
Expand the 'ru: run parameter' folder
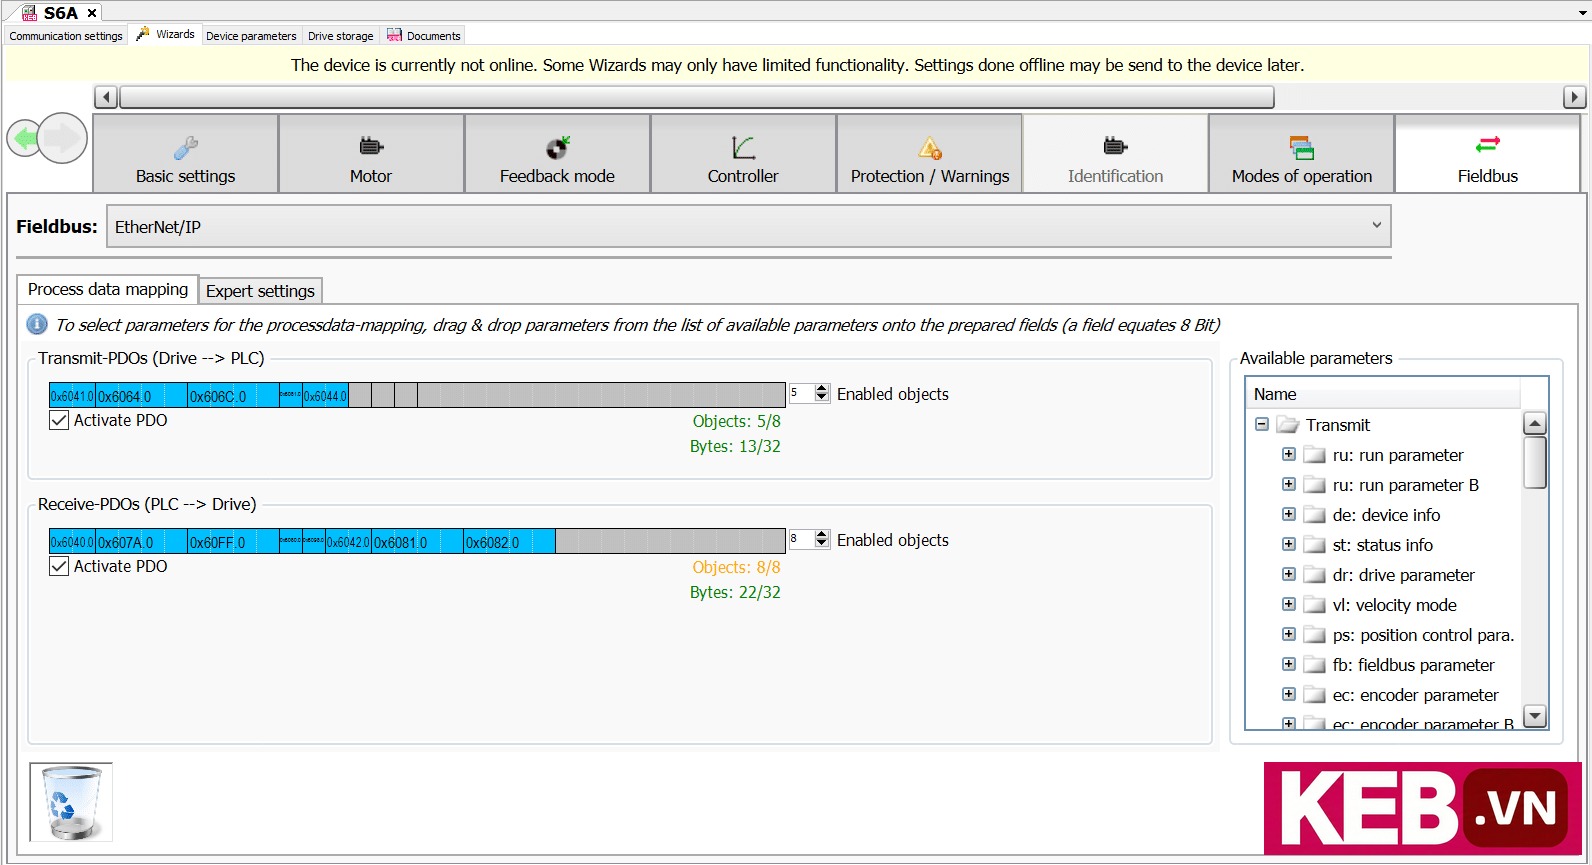[x=1289, y=454]
